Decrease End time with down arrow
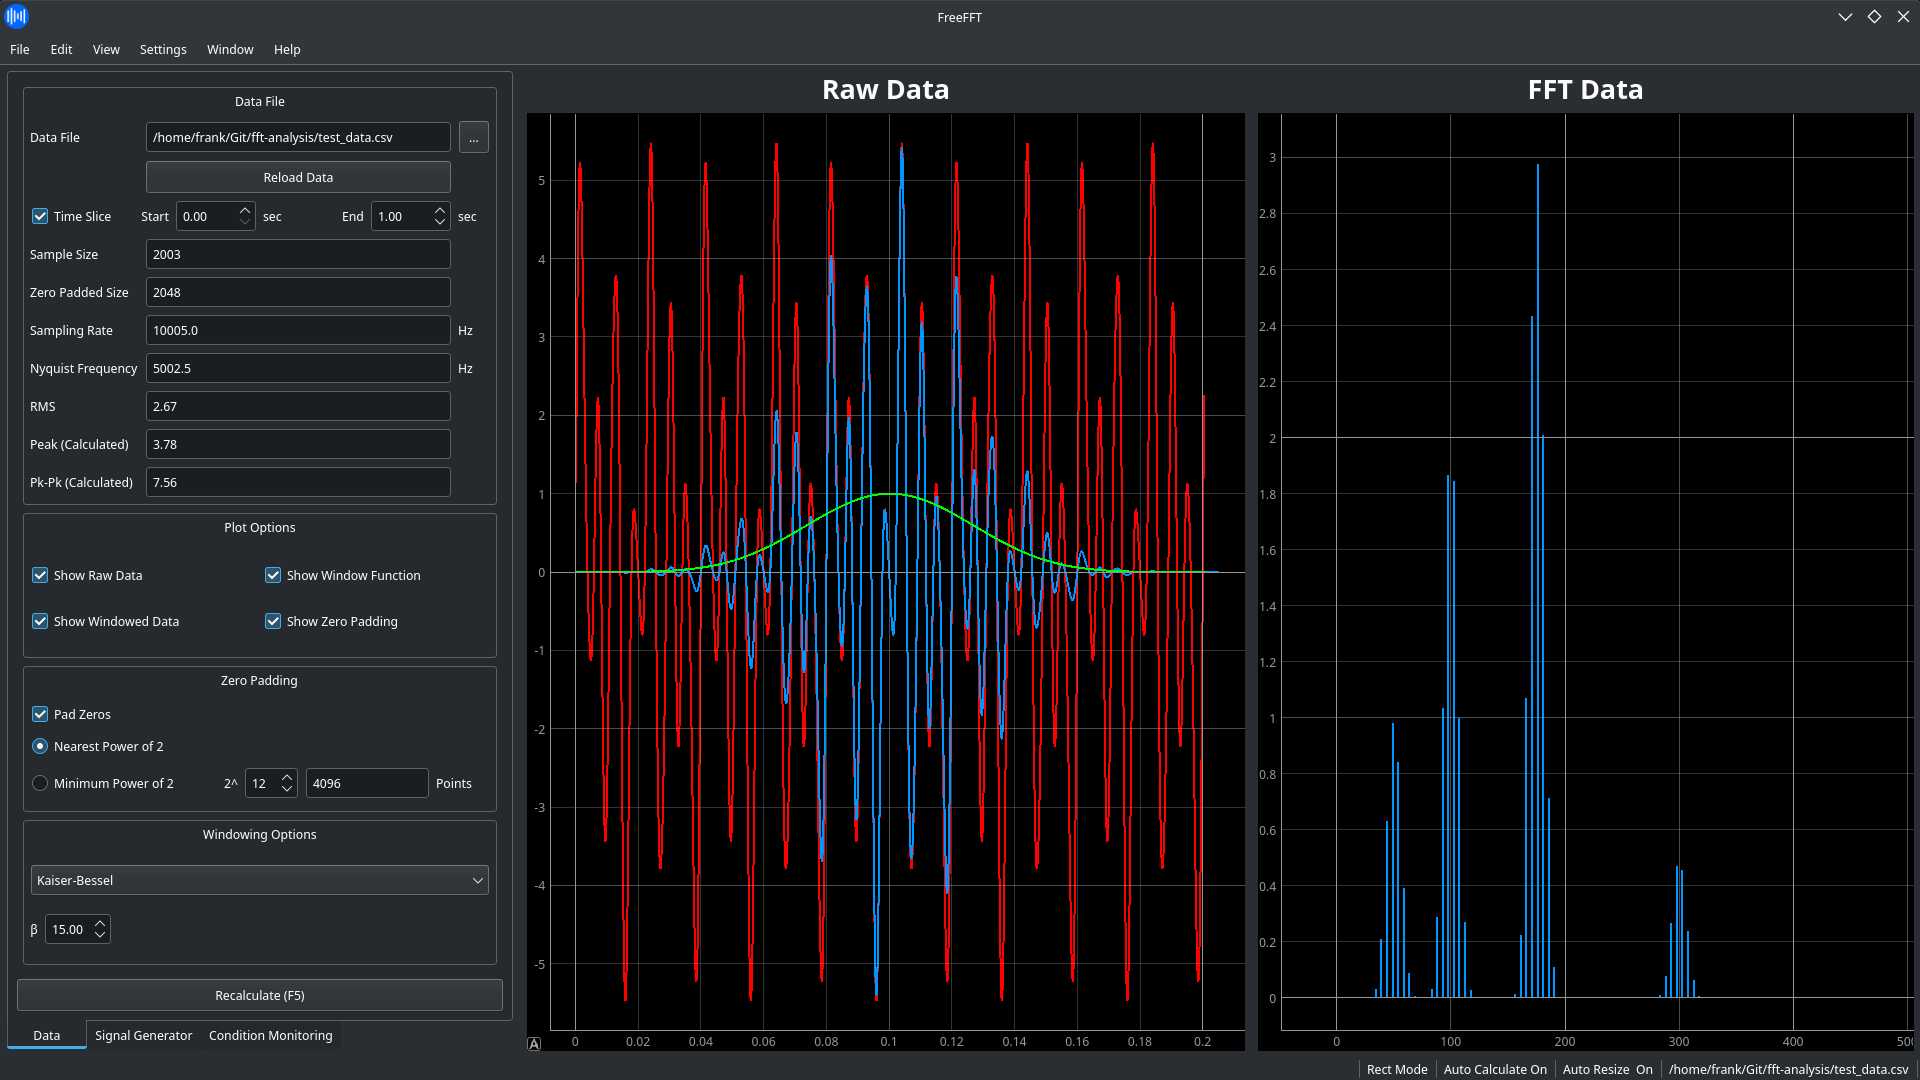The width and height of the screenshot is (1920, 1080). point(440,222)
